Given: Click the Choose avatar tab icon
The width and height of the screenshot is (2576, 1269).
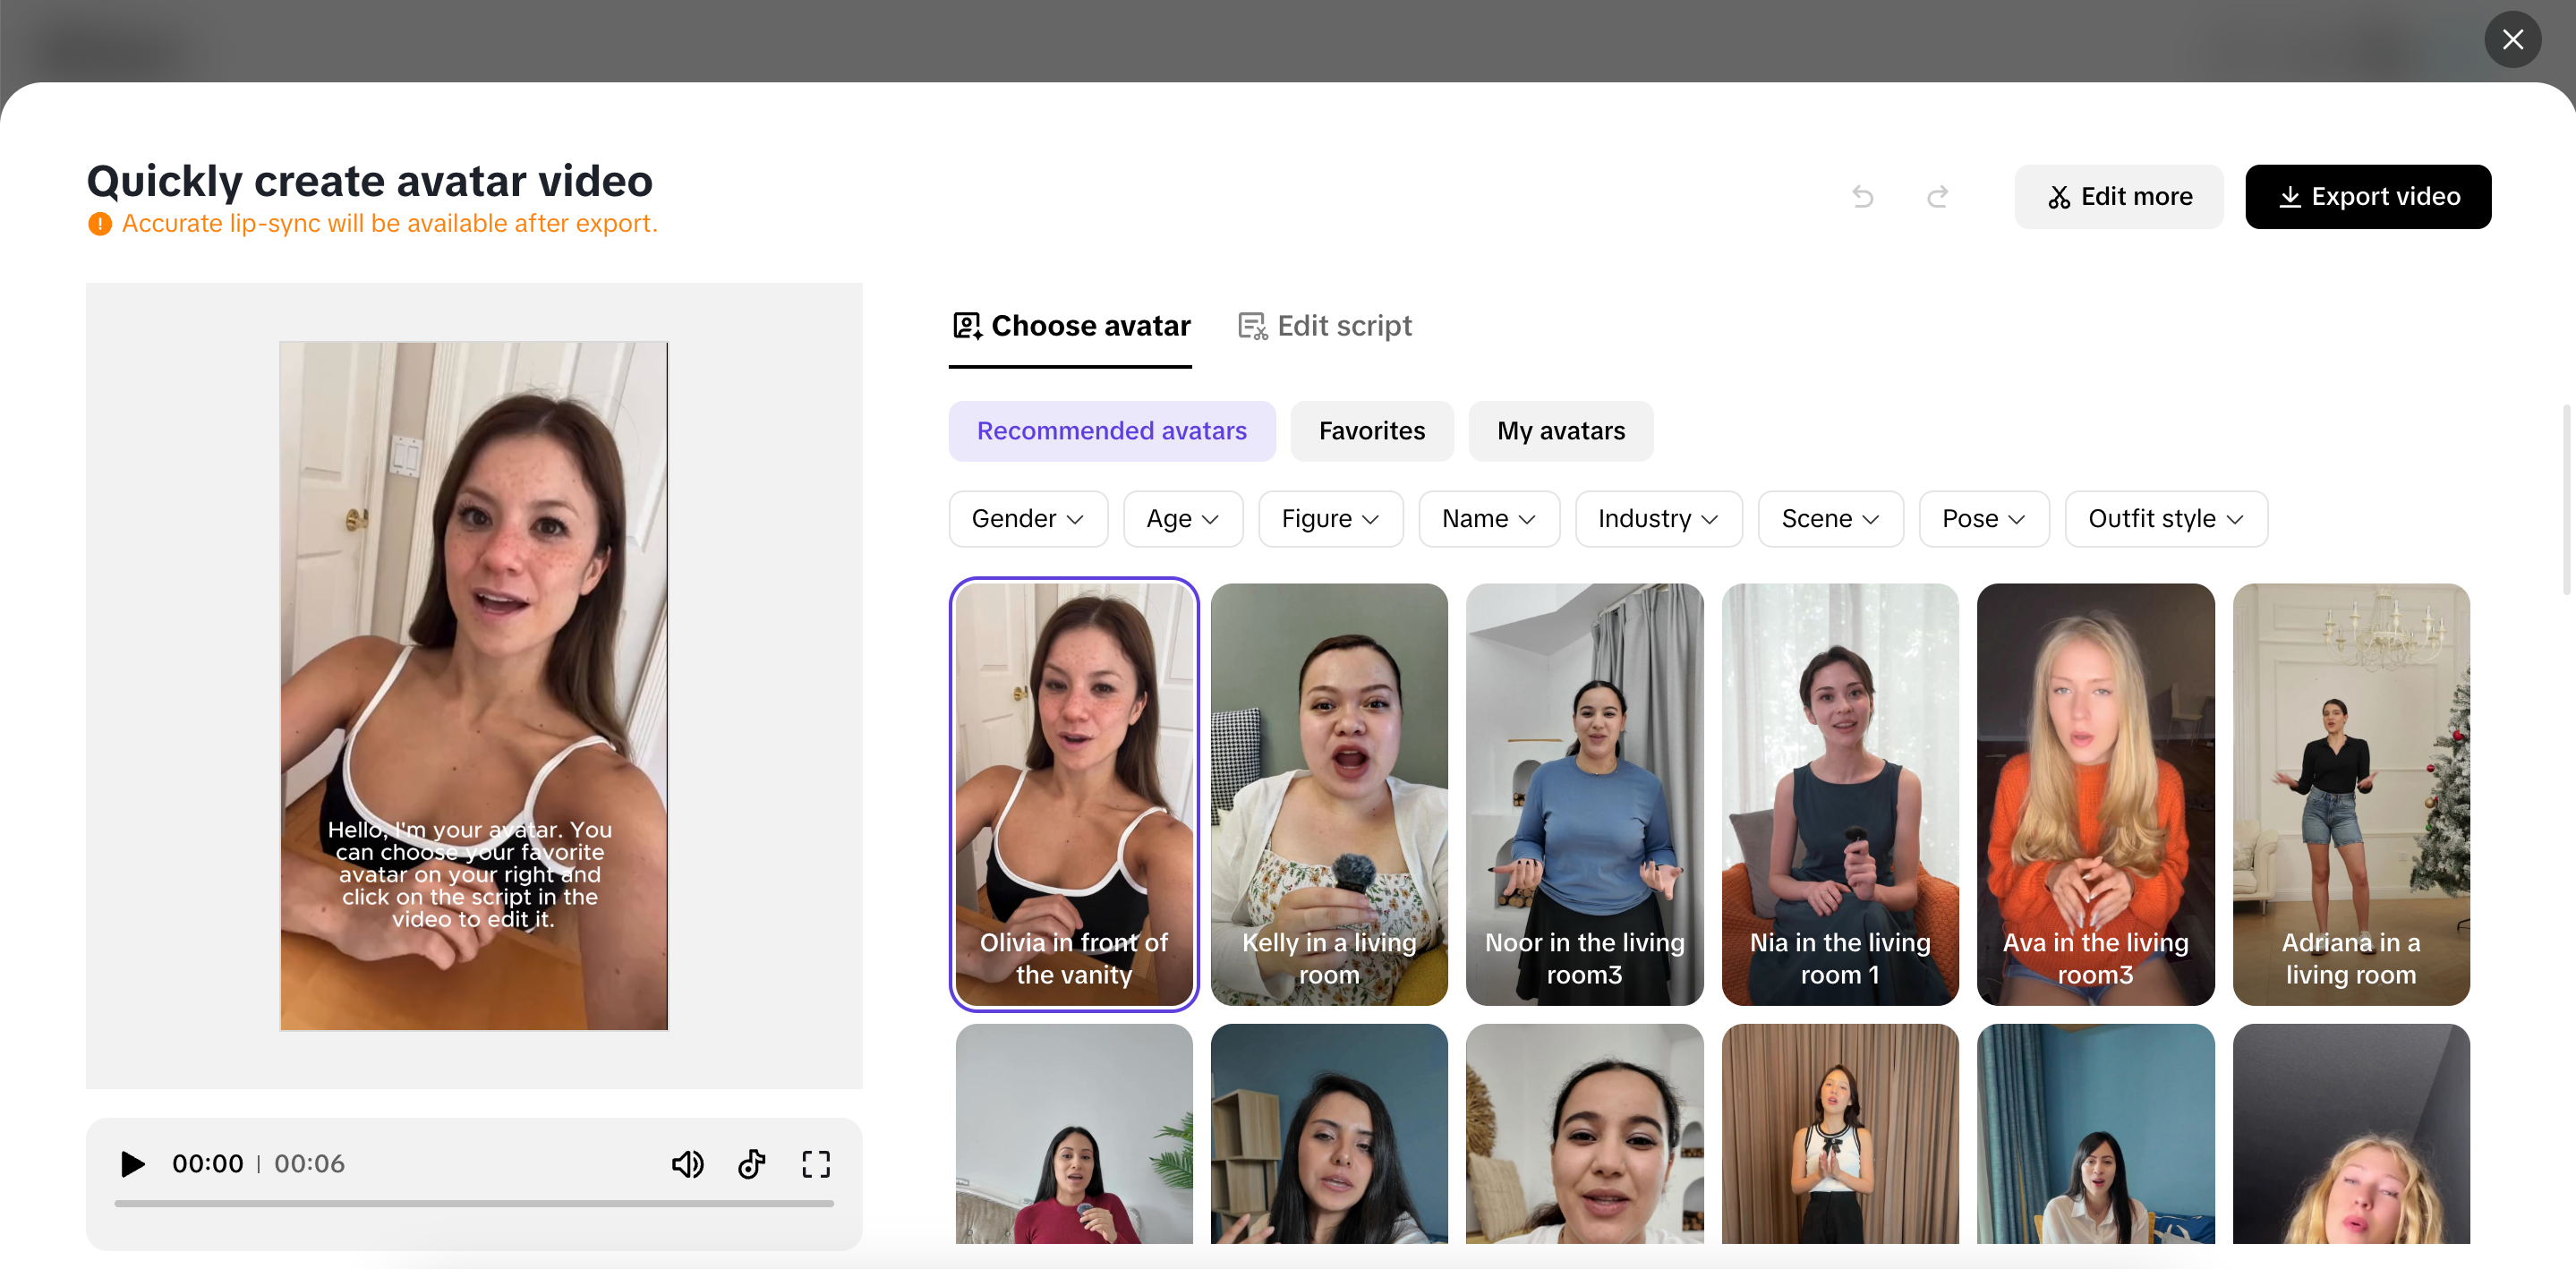Looking at the screenshot, I should click(966, 325).
